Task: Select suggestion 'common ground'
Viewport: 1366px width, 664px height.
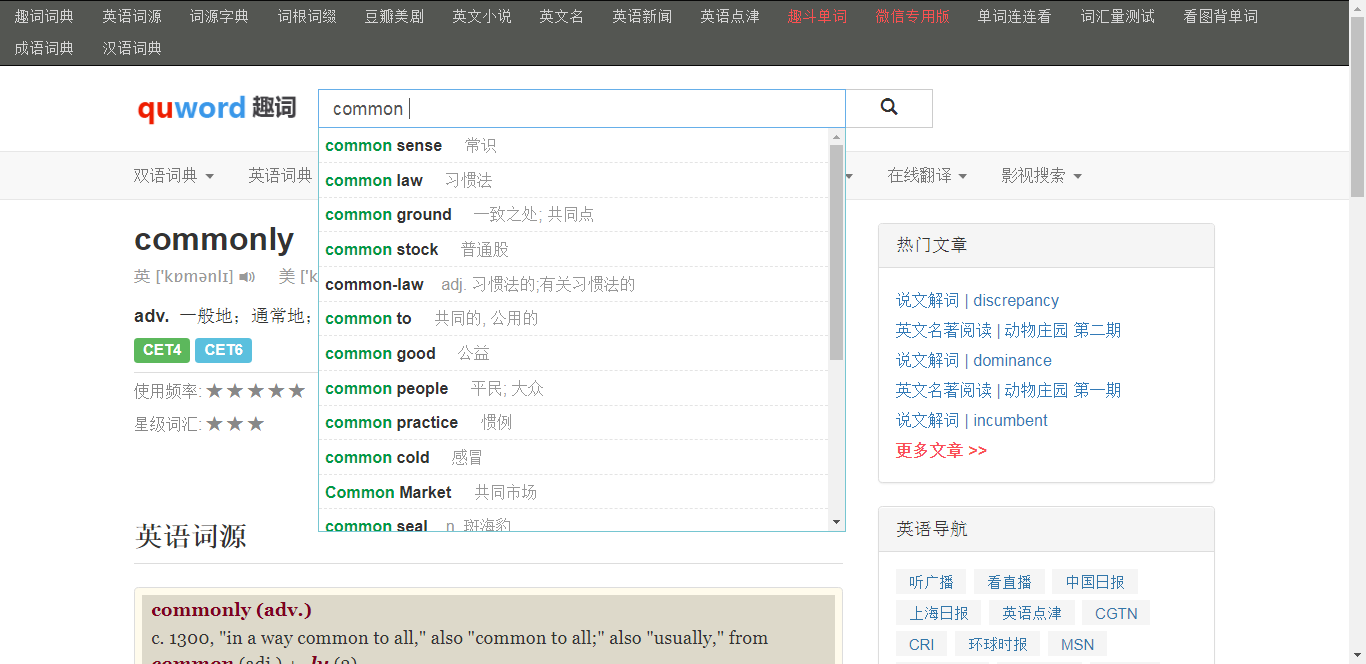Action: click(574, 214)
